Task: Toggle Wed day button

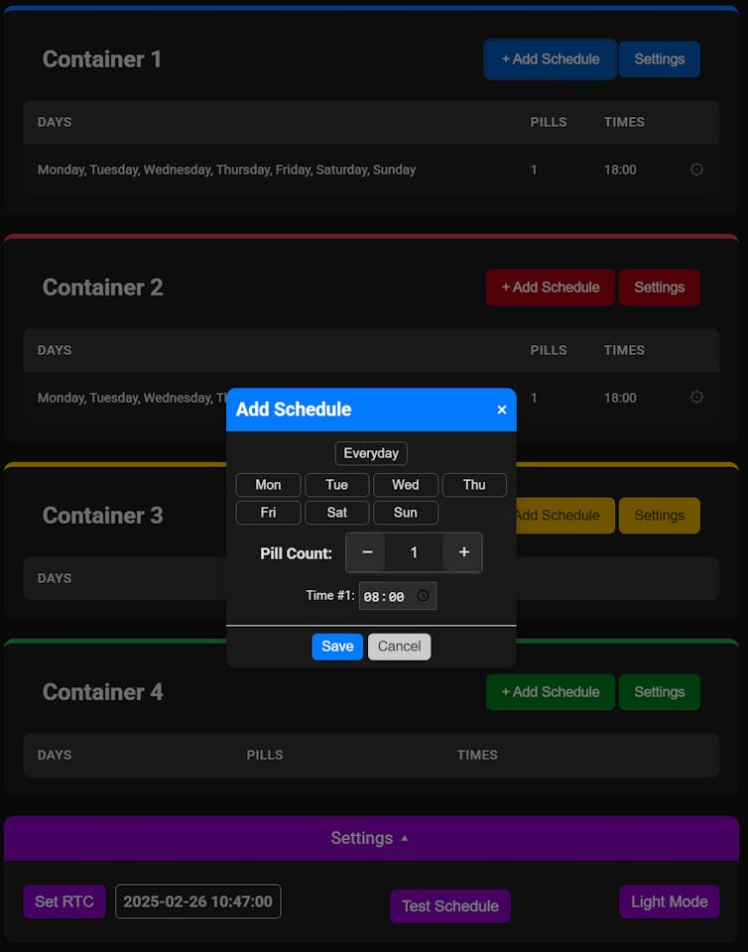Action: click(405, 485)
